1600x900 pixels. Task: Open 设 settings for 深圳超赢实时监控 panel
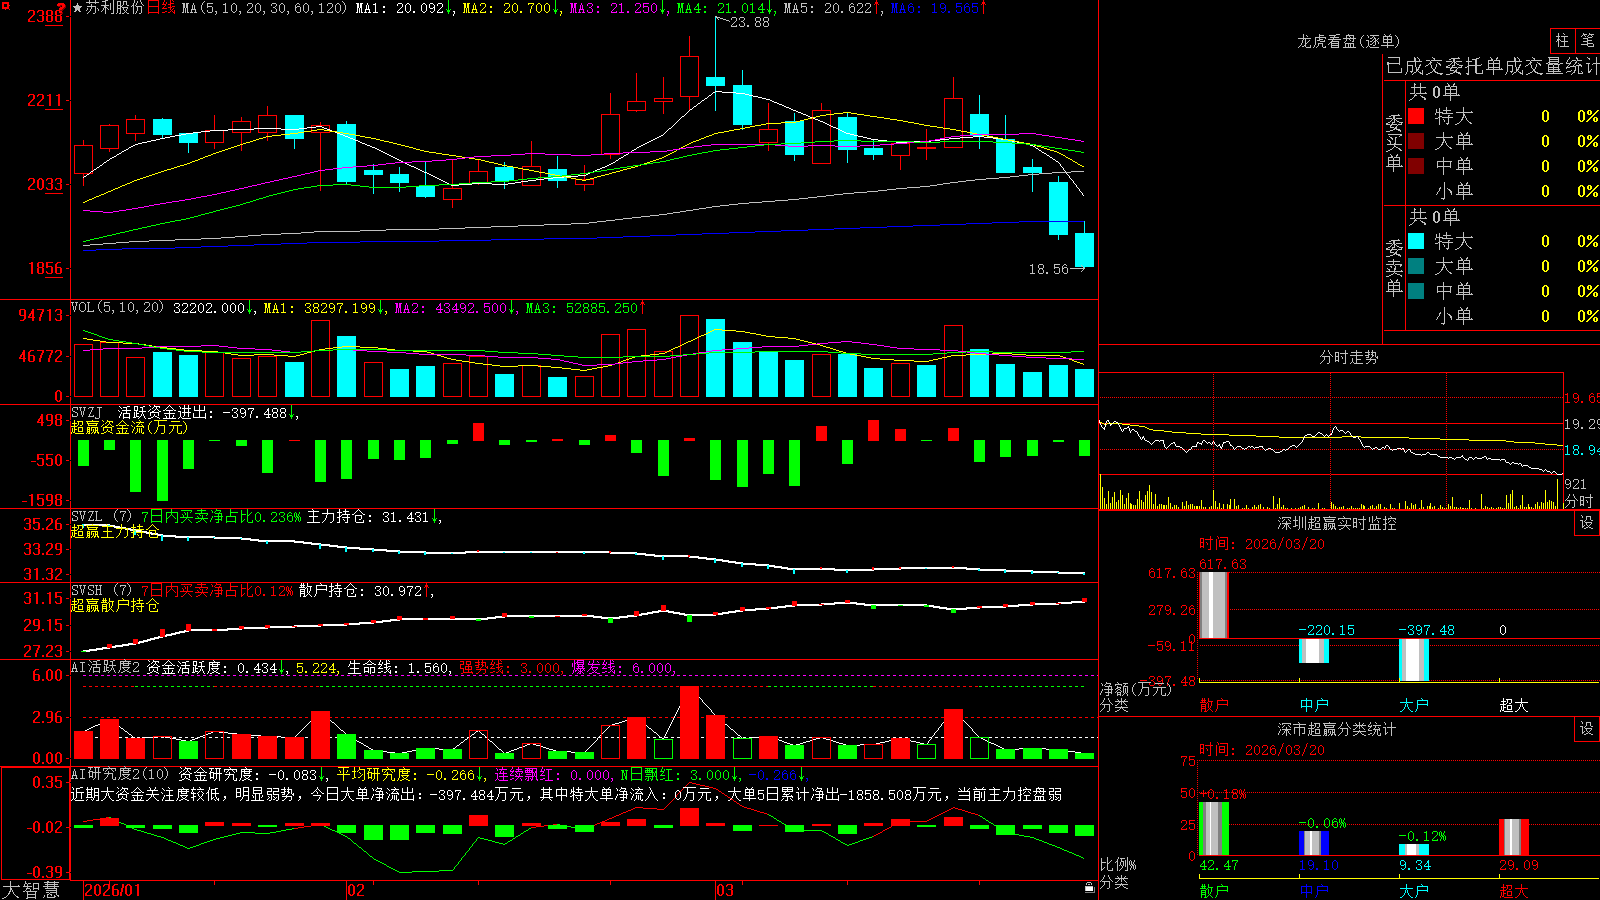pyautogui.click(x=1587, y=523)
